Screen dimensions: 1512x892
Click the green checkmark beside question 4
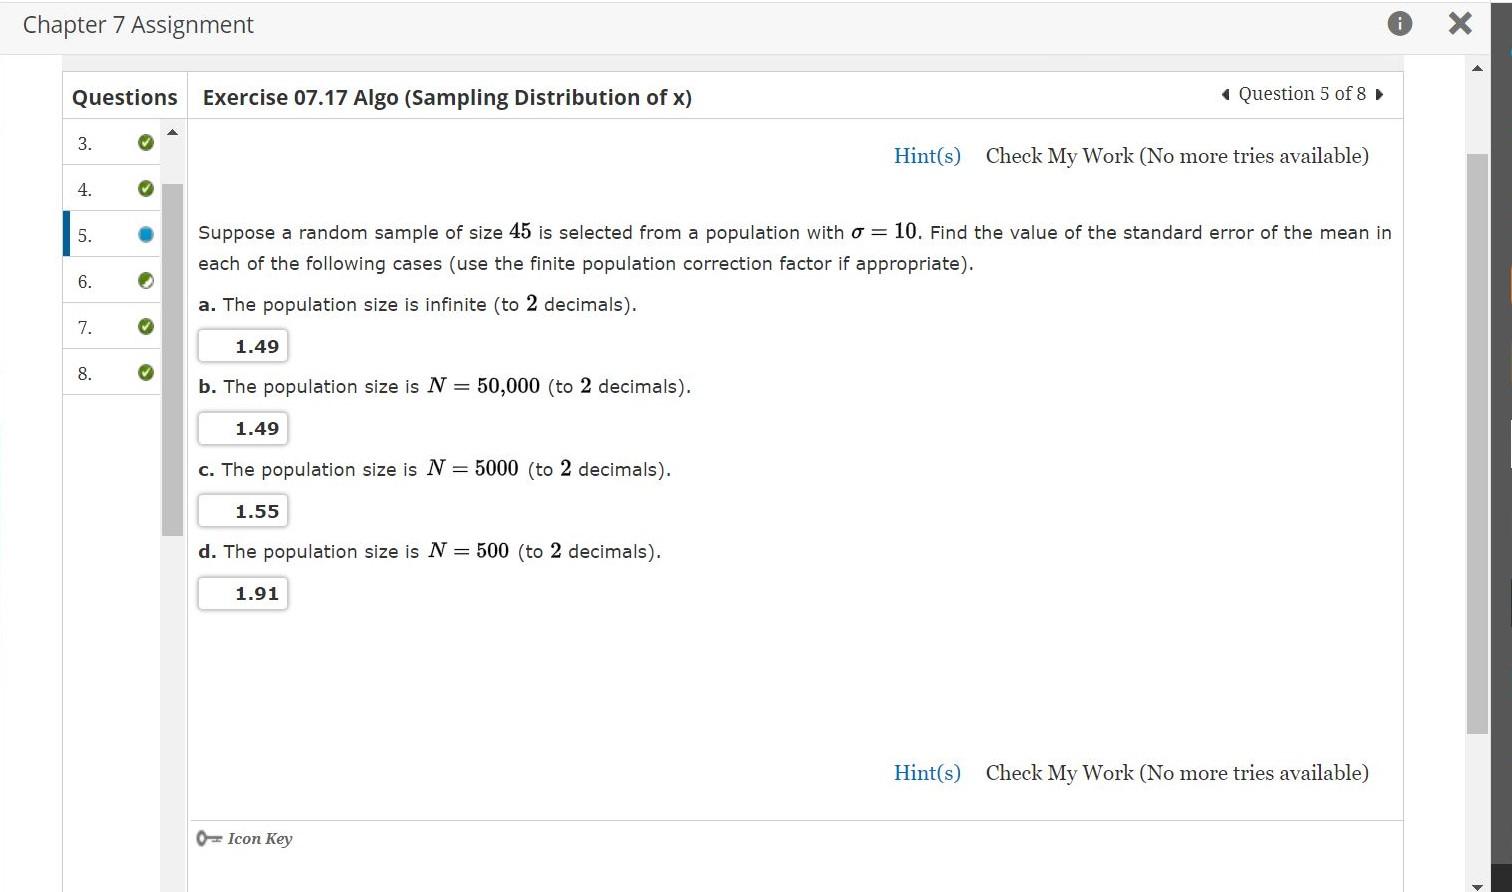146,188
